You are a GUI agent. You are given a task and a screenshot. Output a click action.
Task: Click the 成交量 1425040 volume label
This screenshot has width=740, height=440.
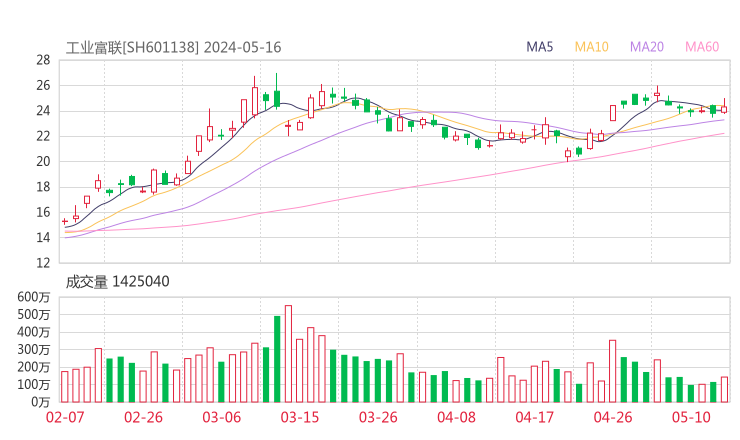click(117, 281)
